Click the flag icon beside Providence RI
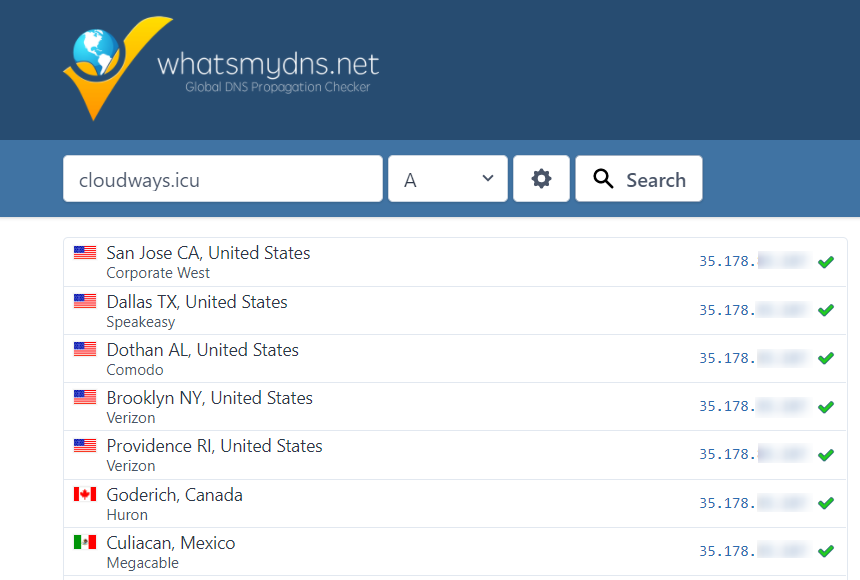This screenshot has height=580, width=860. click(x=85, y=446)
